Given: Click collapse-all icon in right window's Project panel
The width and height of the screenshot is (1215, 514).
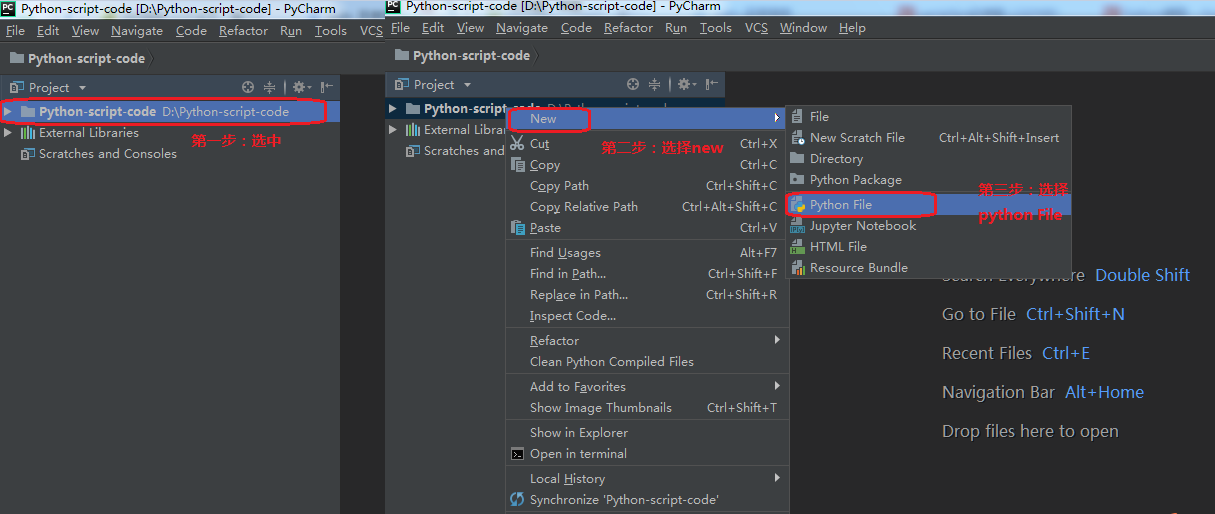Looking at the screenshot, I should (x=655, y=85).
